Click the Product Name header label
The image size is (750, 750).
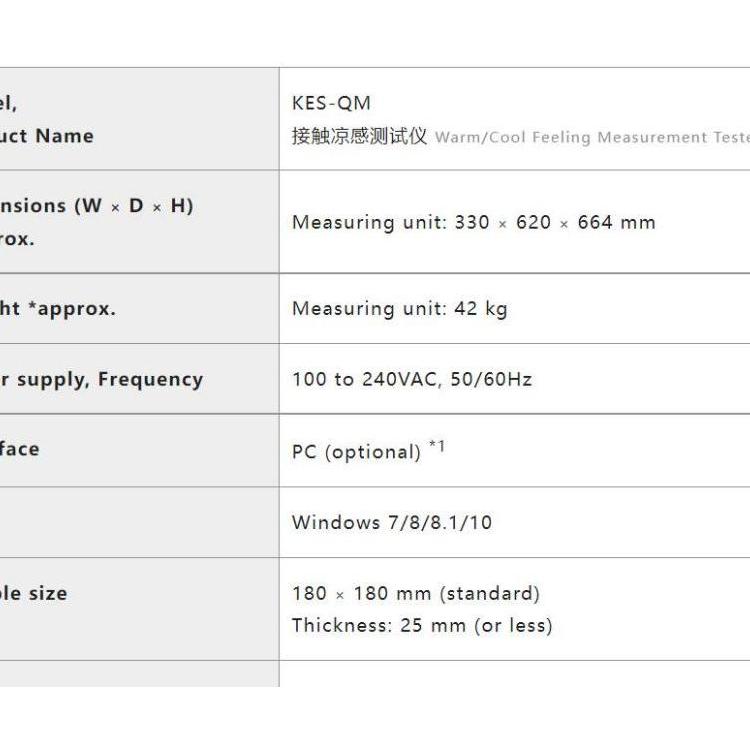[x=47, y=136]
